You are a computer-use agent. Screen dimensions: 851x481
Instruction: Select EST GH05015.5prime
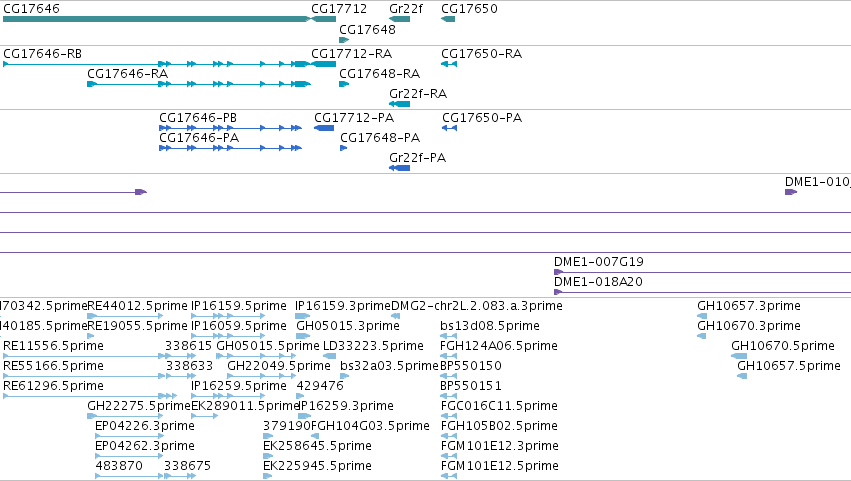(x=268, y=346)
